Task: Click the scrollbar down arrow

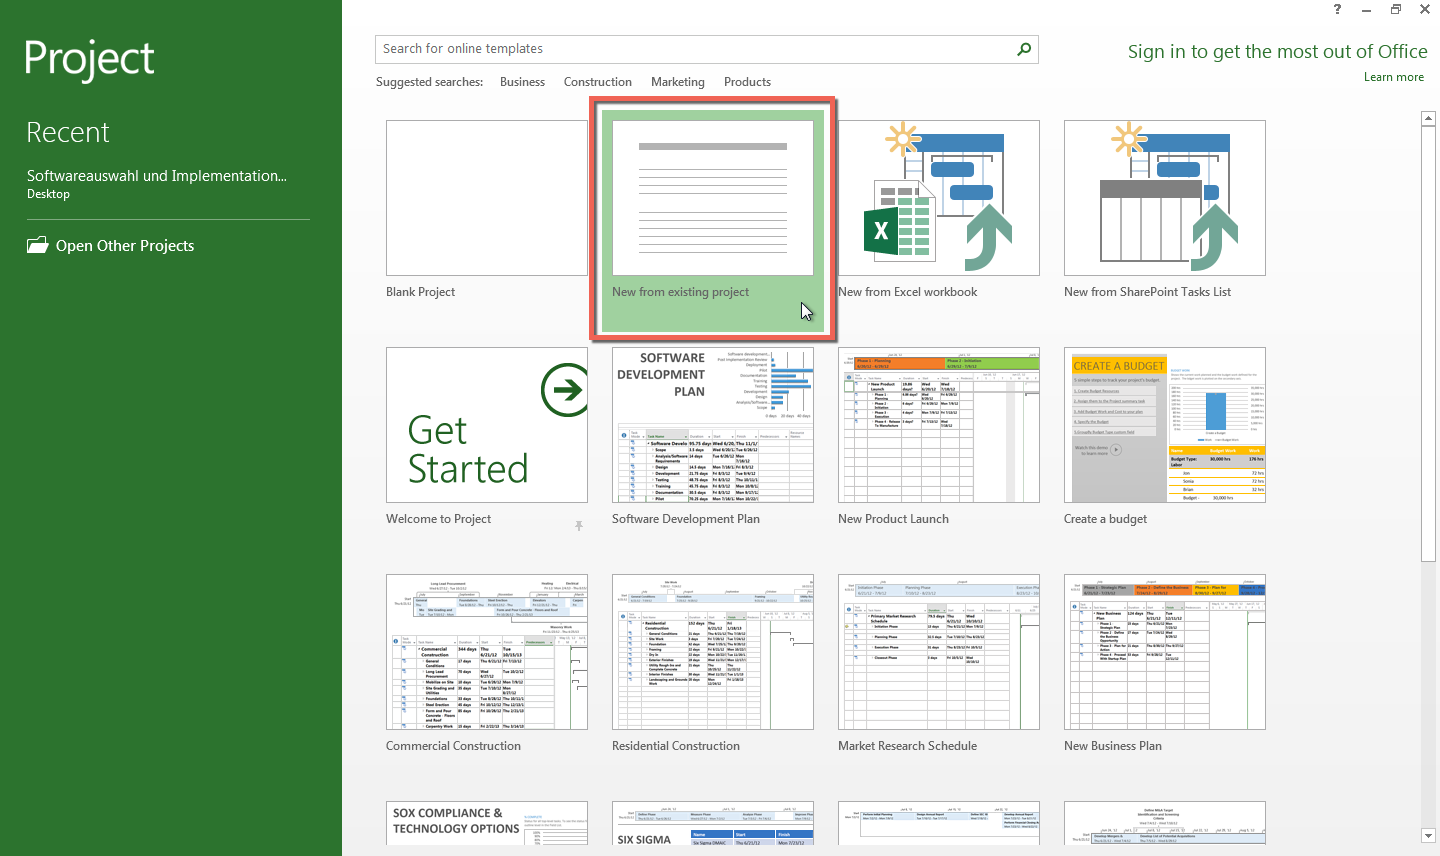Action: [x=1428, y=836]
